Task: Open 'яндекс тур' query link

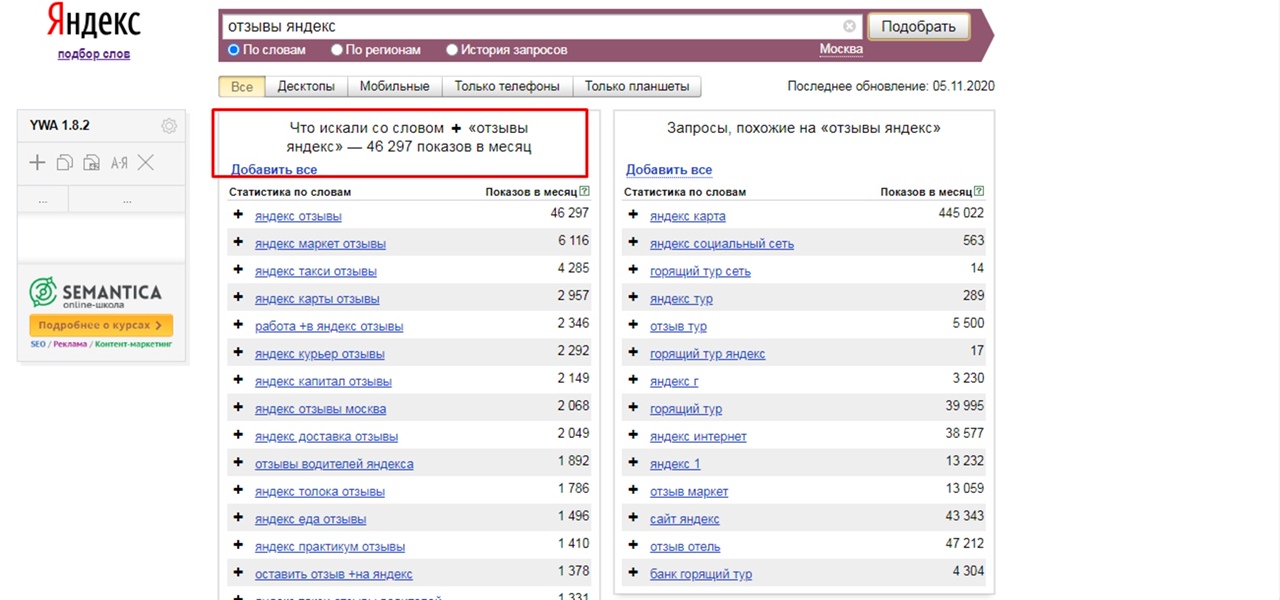Action: click(x=681, y=299)
